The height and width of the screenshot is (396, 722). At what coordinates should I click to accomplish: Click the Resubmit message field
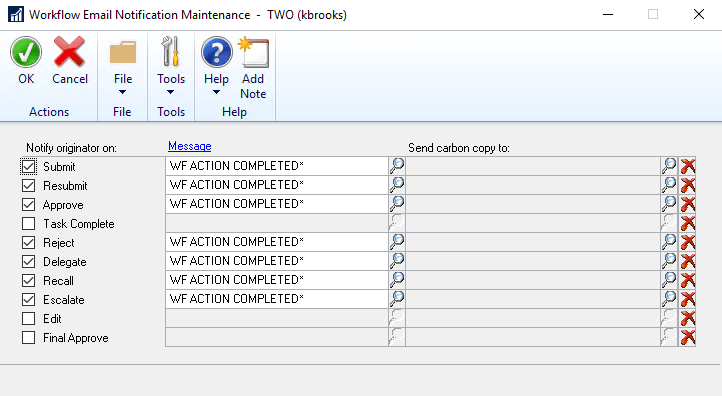tap(277, 185)
